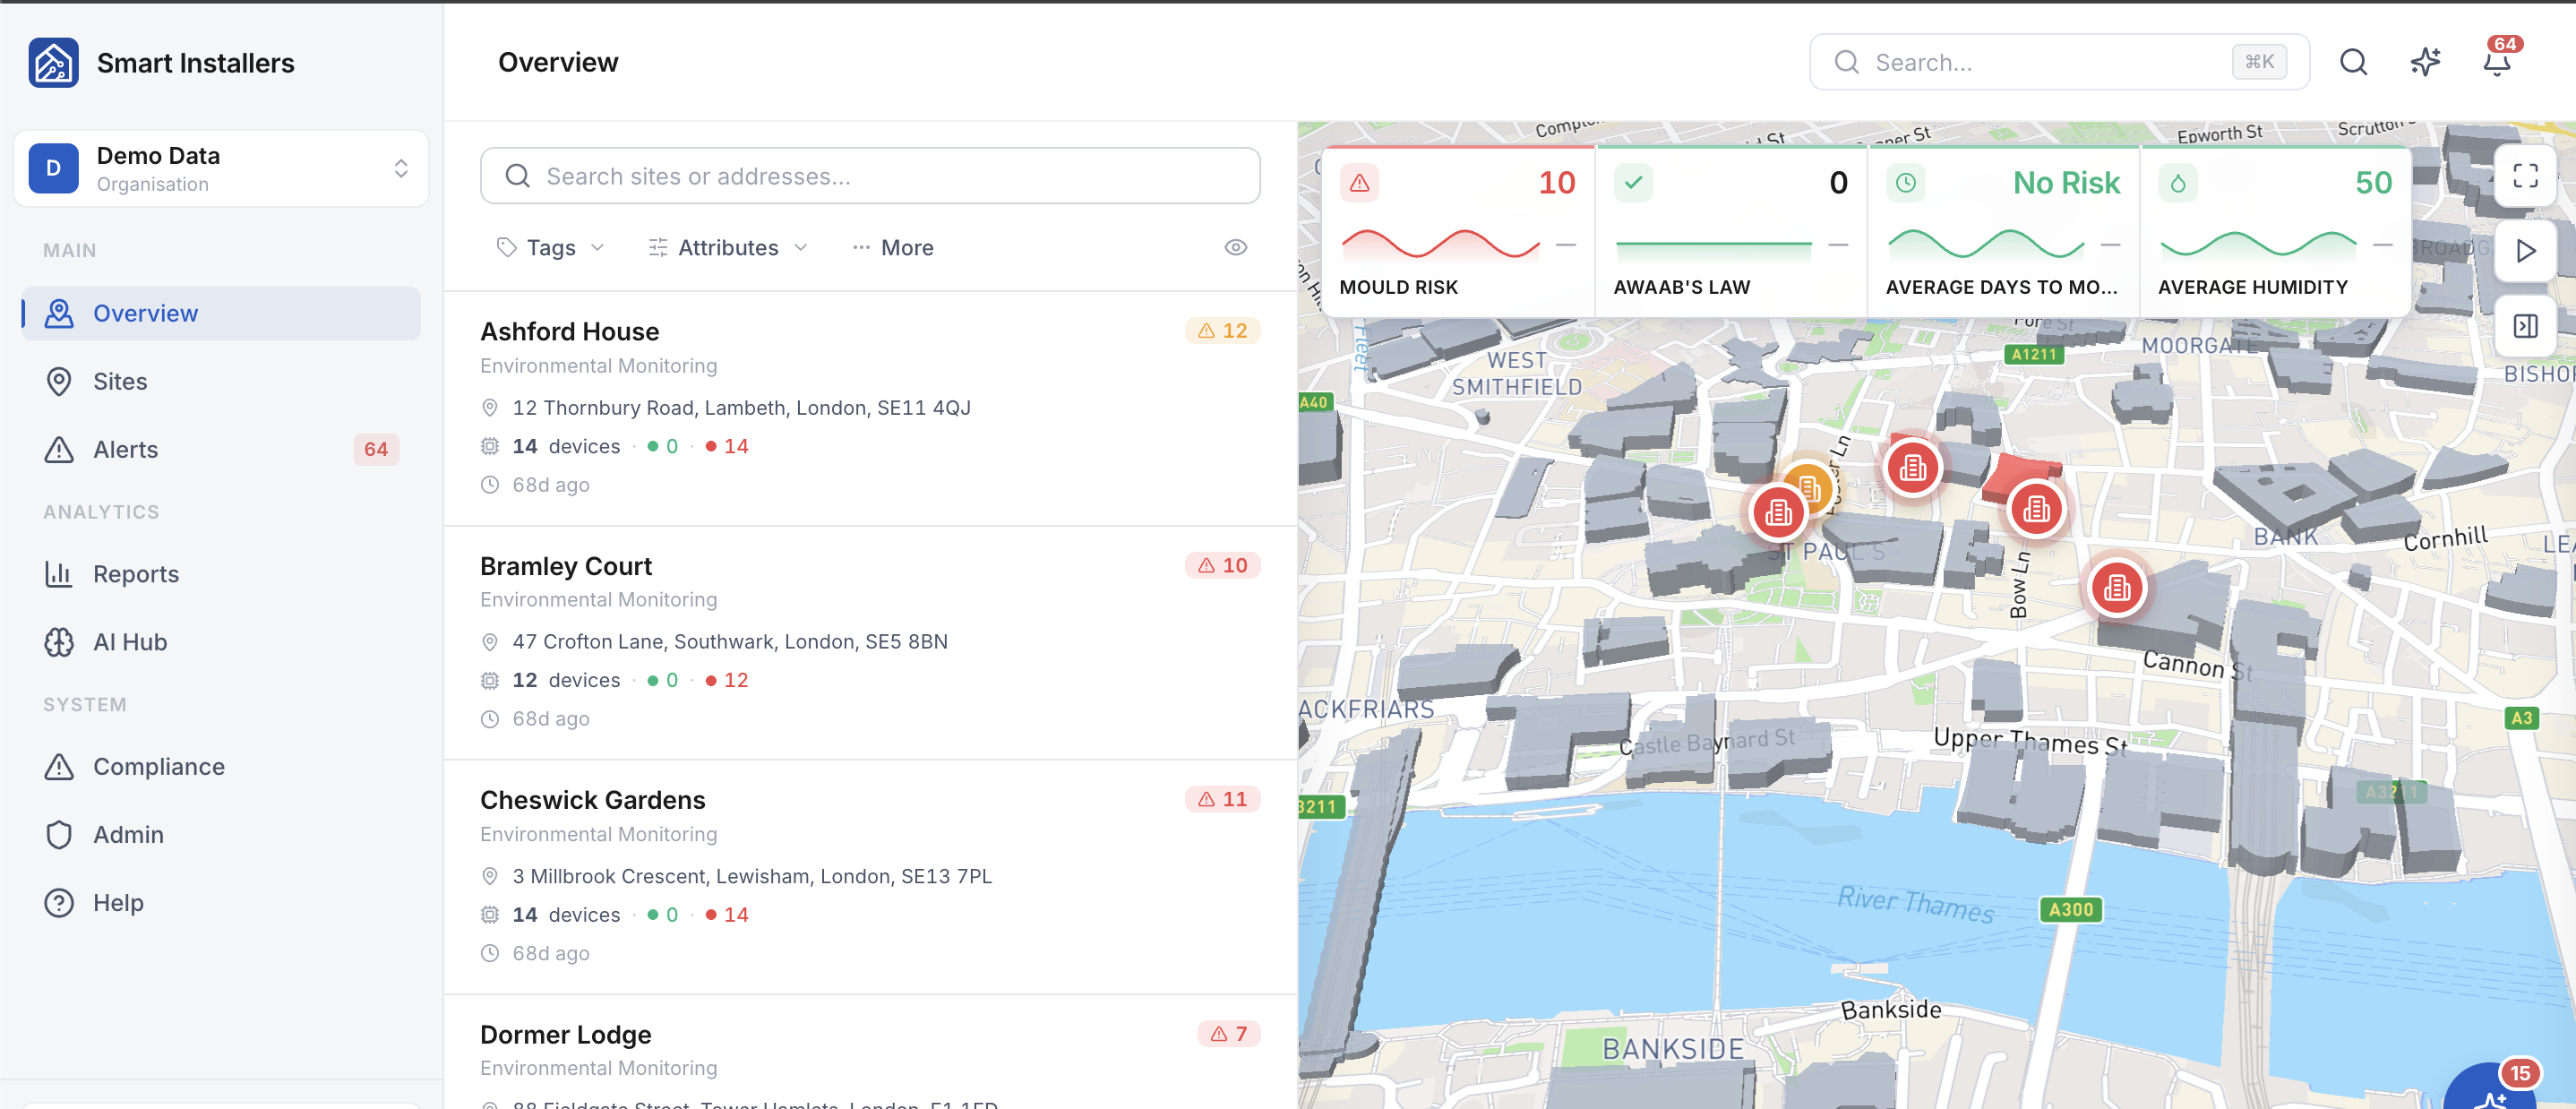Click the Mould Risk warning icon

coord(1359,183)
